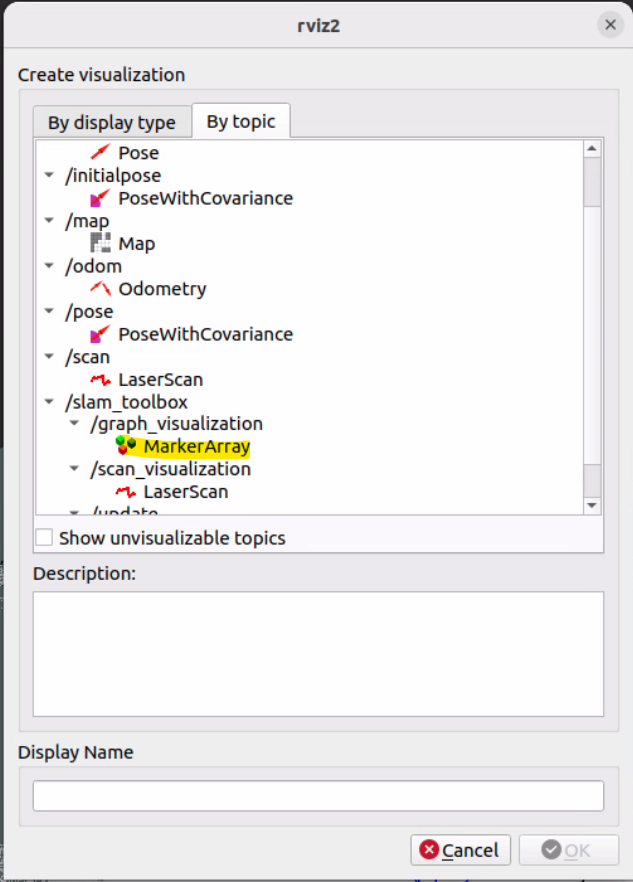
Task: Select LaserScan icon under /scan_visualization
Action: (x=126, y=492)
